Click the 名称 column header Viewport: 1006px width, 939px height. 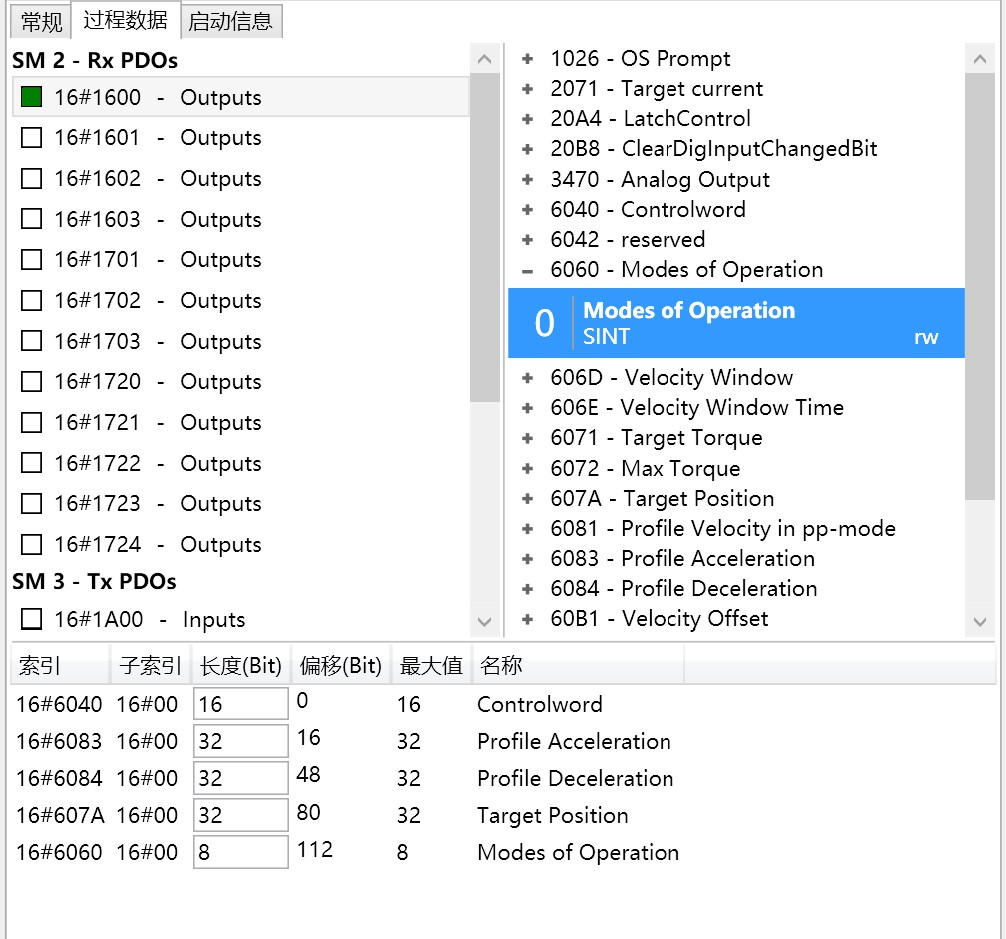(x=500, y=666)
